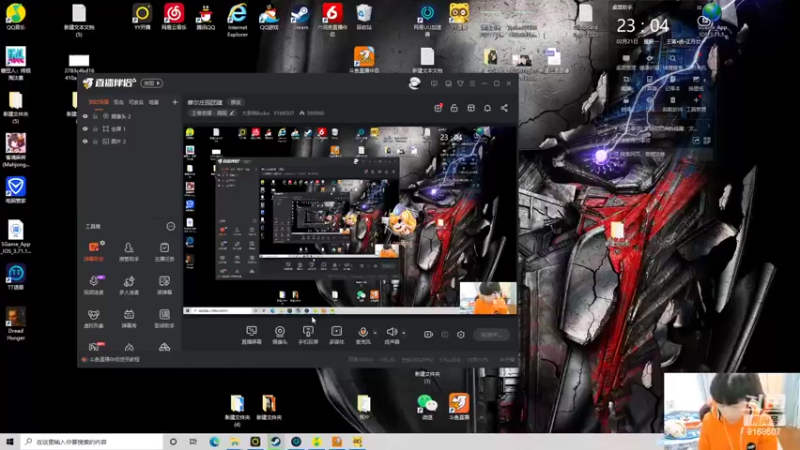Open the hamburger menu in title bar
The image size is (800, 450).
click(472, 83)
